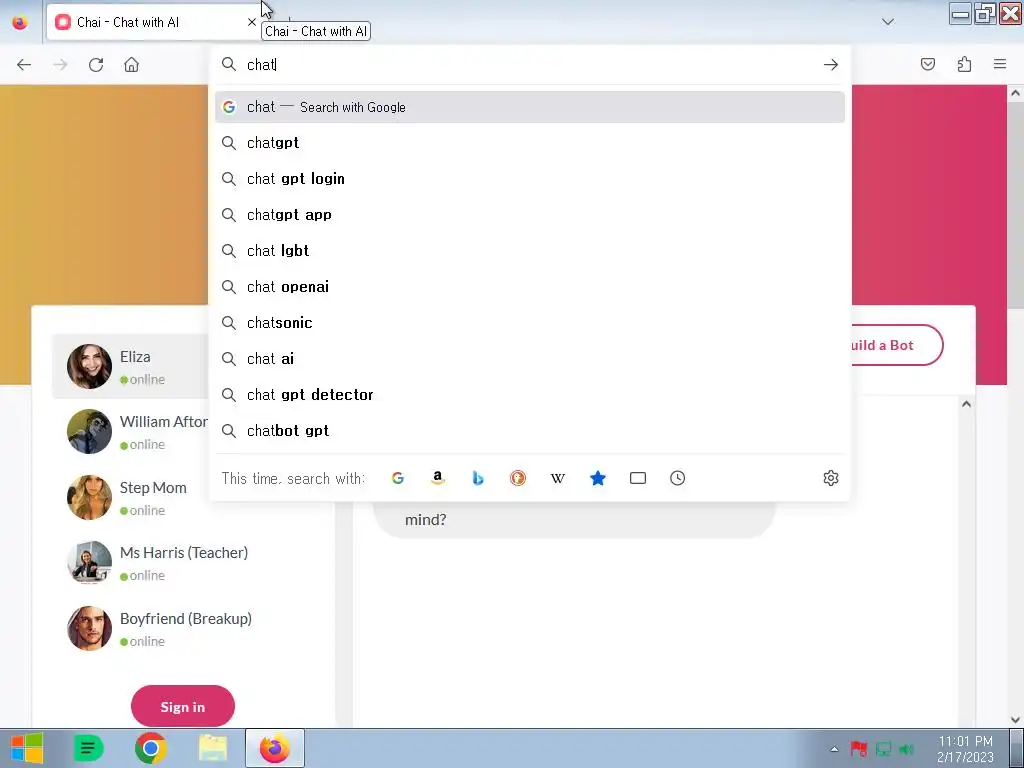
Task: Choose the 'chatsonic' suggestion
Action: point(530,323)
